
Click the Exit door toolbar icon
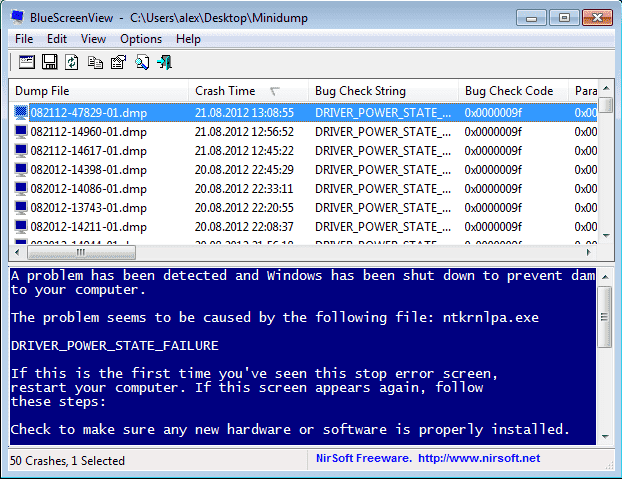click(x=165, y=62)
